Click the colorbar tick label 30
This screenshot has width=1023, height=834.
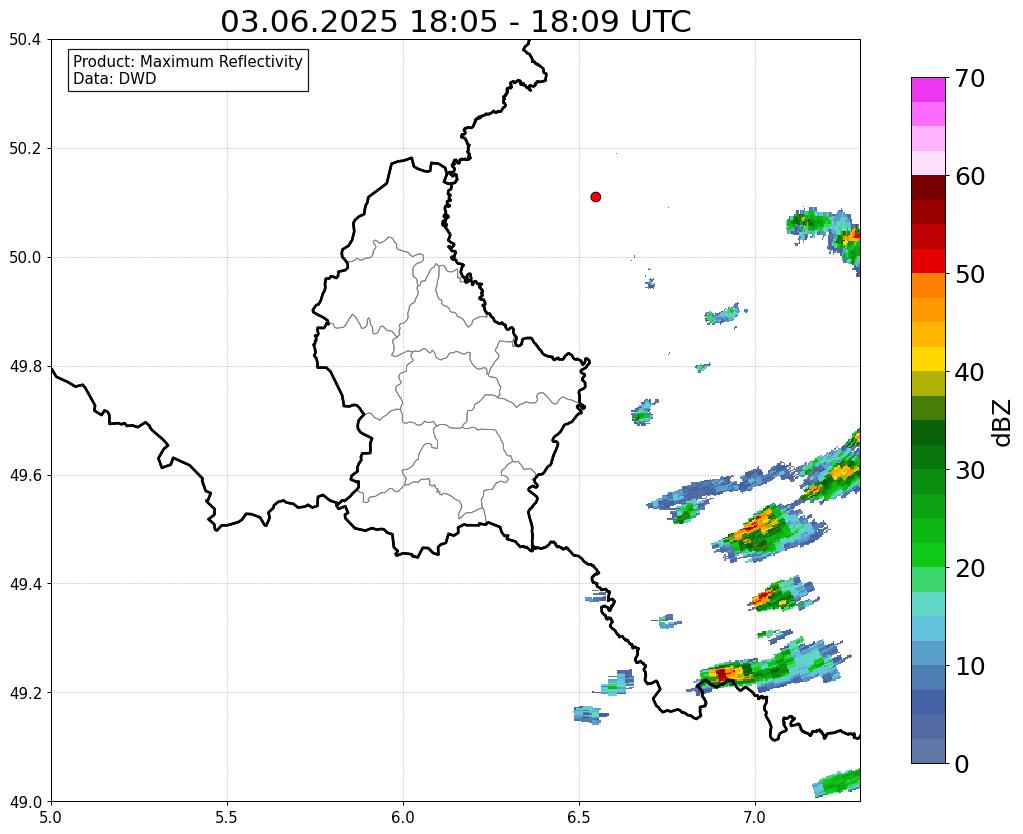click(970, 470)
